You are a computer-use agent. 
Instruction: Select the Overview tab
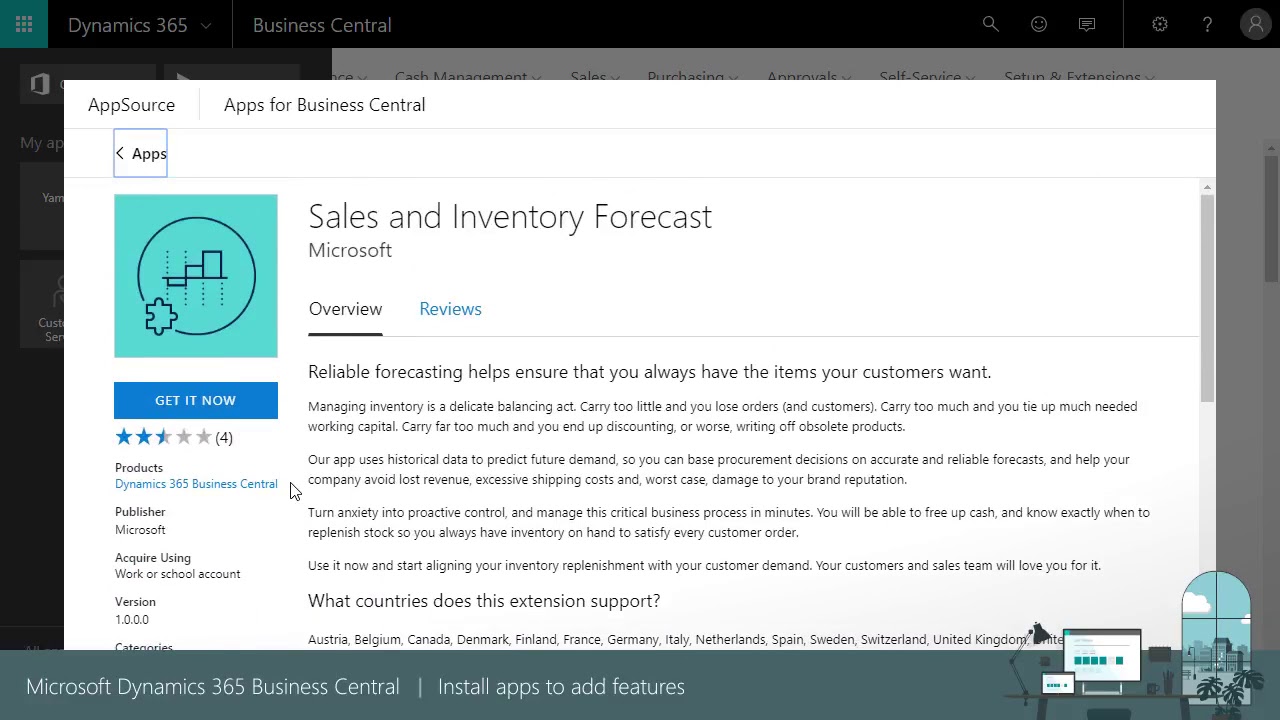click(x=345, y=309)
